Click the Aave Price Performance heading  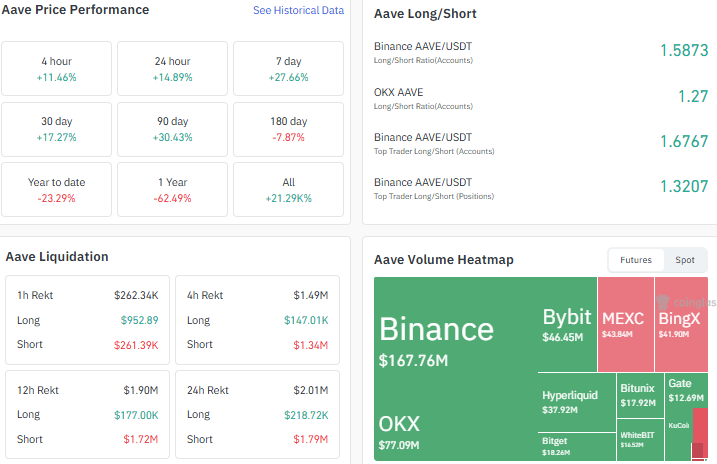point(75,10)
